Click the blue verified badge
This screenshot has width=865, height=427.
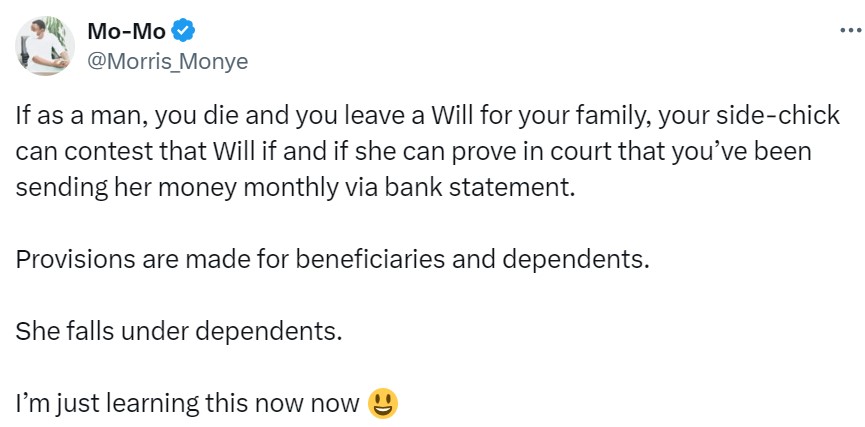[x=186, y=32]
